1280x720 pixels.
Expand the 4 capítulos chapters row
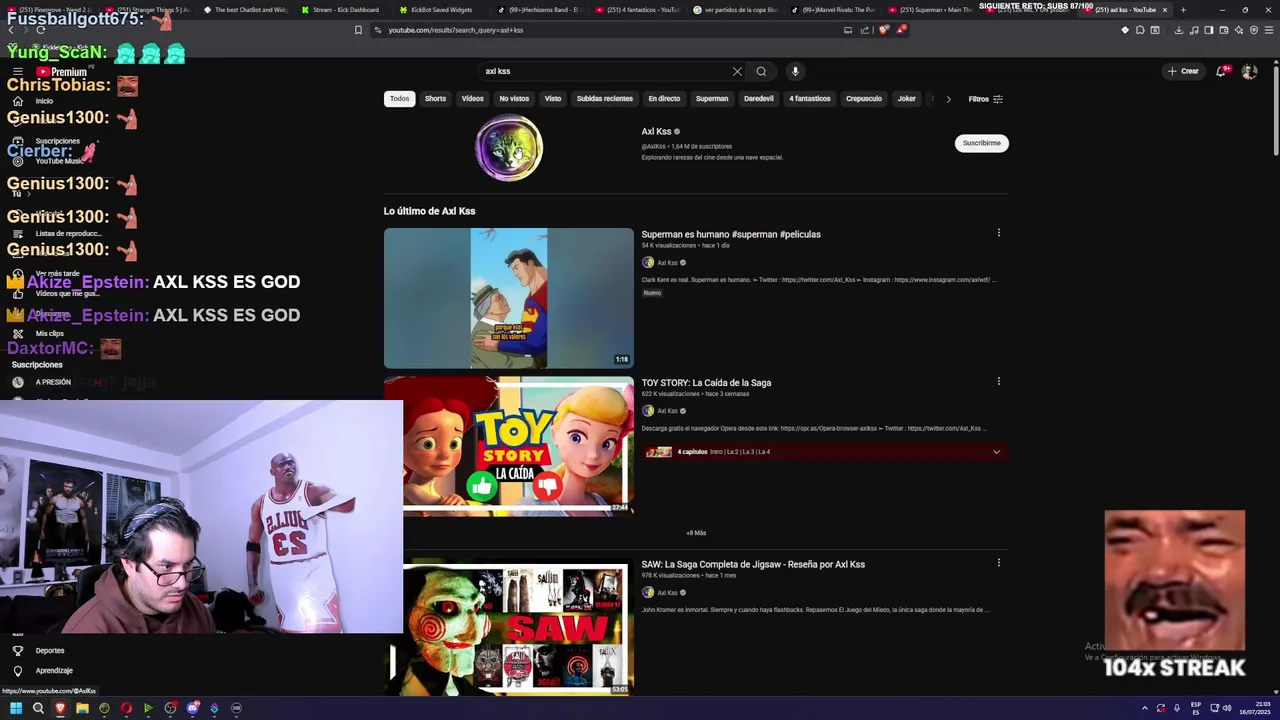[x=824, y=452]
